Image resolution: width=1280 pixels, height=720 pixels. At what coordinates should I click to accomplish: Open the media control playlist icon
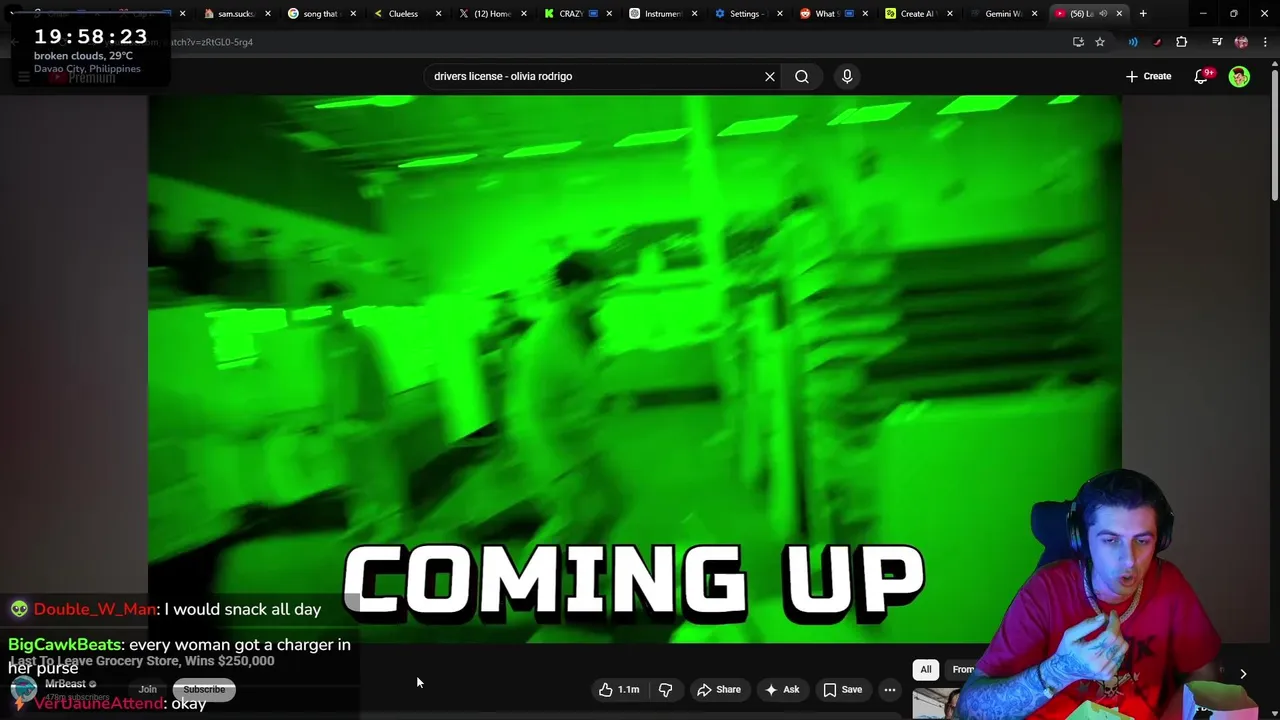coord(1217,42)
